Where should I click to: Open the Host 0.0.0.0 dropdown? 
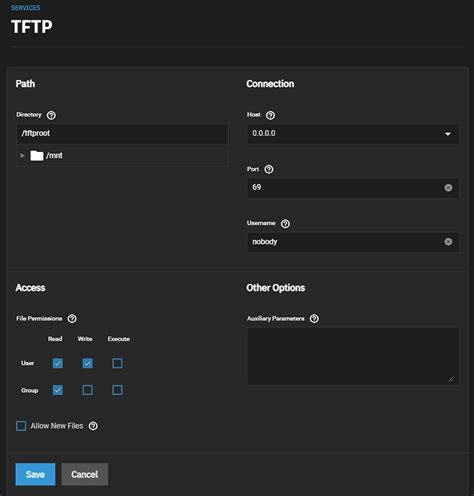pos(353,134)
